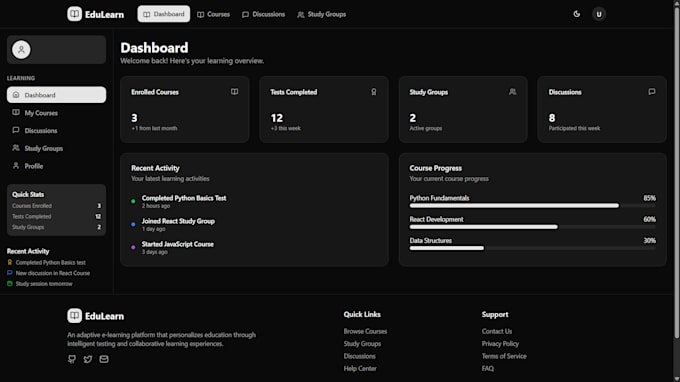Click the Tests Completed count 12

(x=277, y=118)
